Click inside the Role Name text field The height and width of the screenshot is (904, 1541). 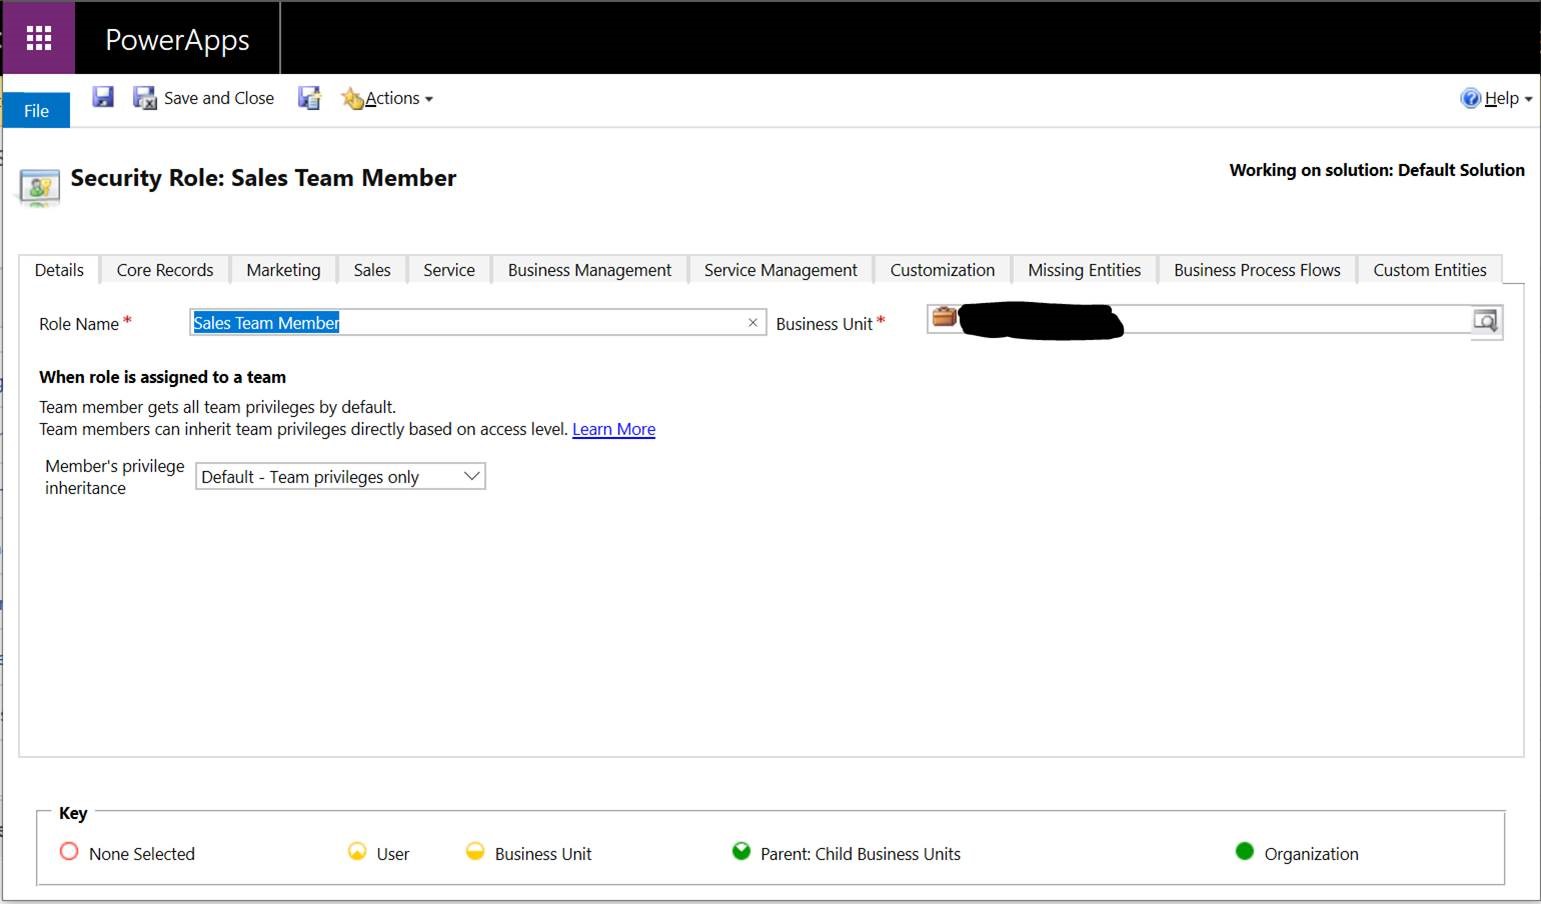click(x=470, y=323)
